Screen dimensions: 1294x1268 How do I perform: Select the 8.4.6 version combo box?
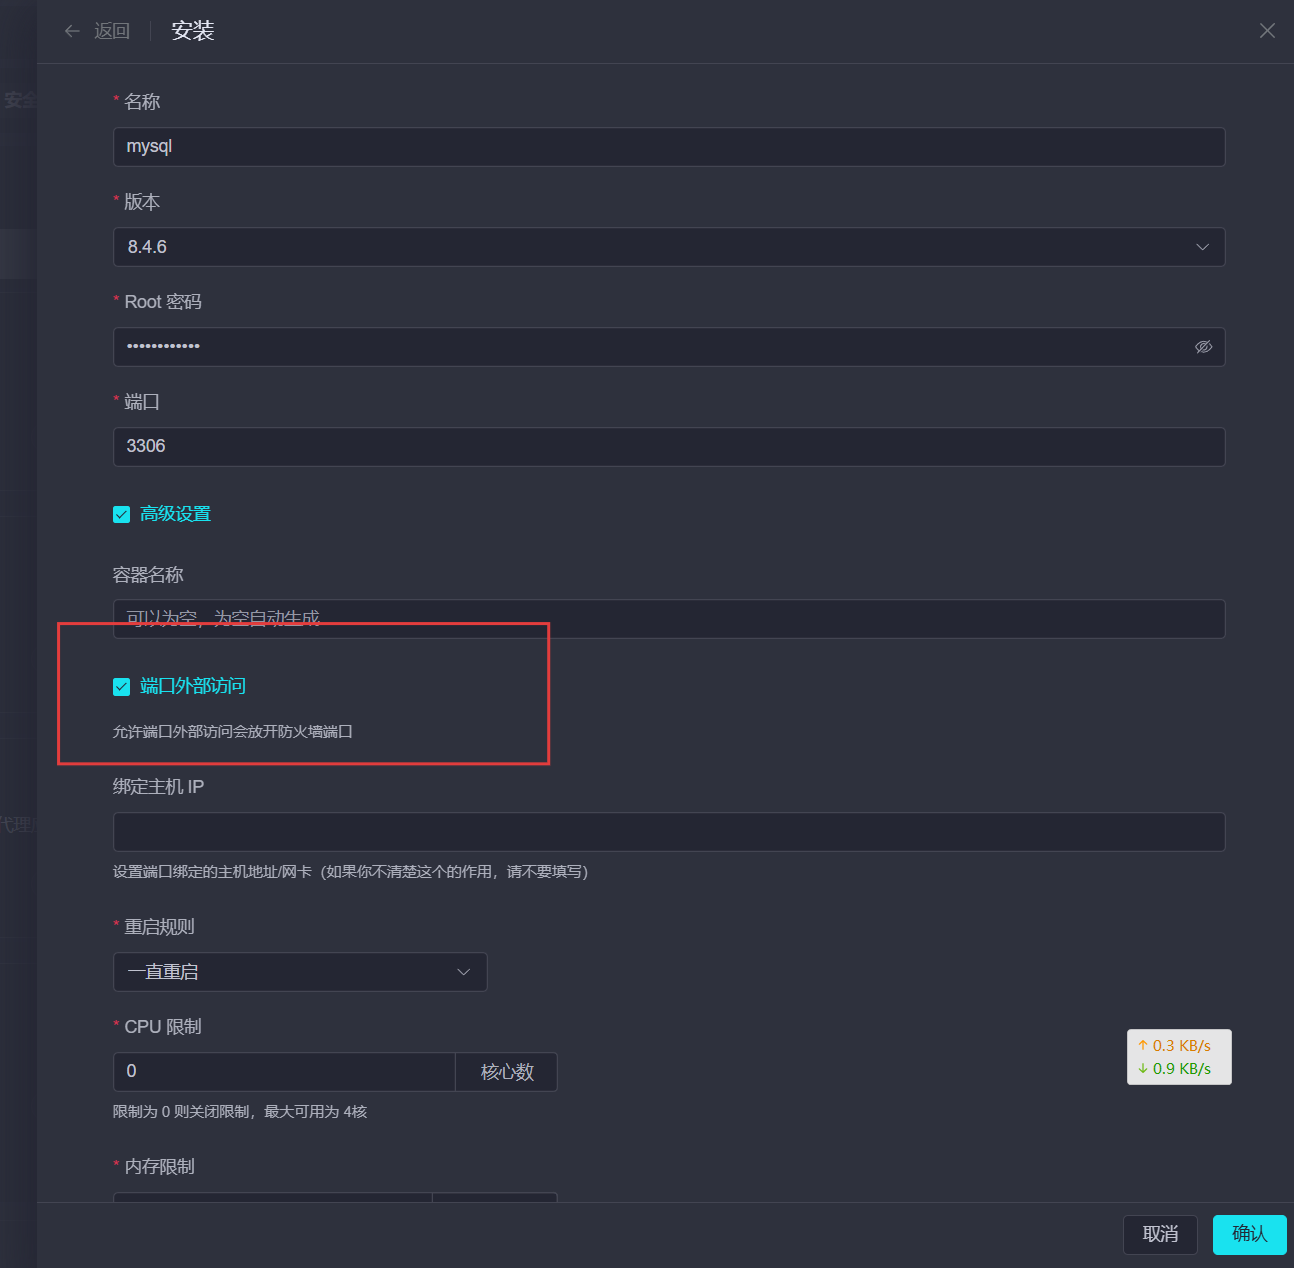coord(650,247)
